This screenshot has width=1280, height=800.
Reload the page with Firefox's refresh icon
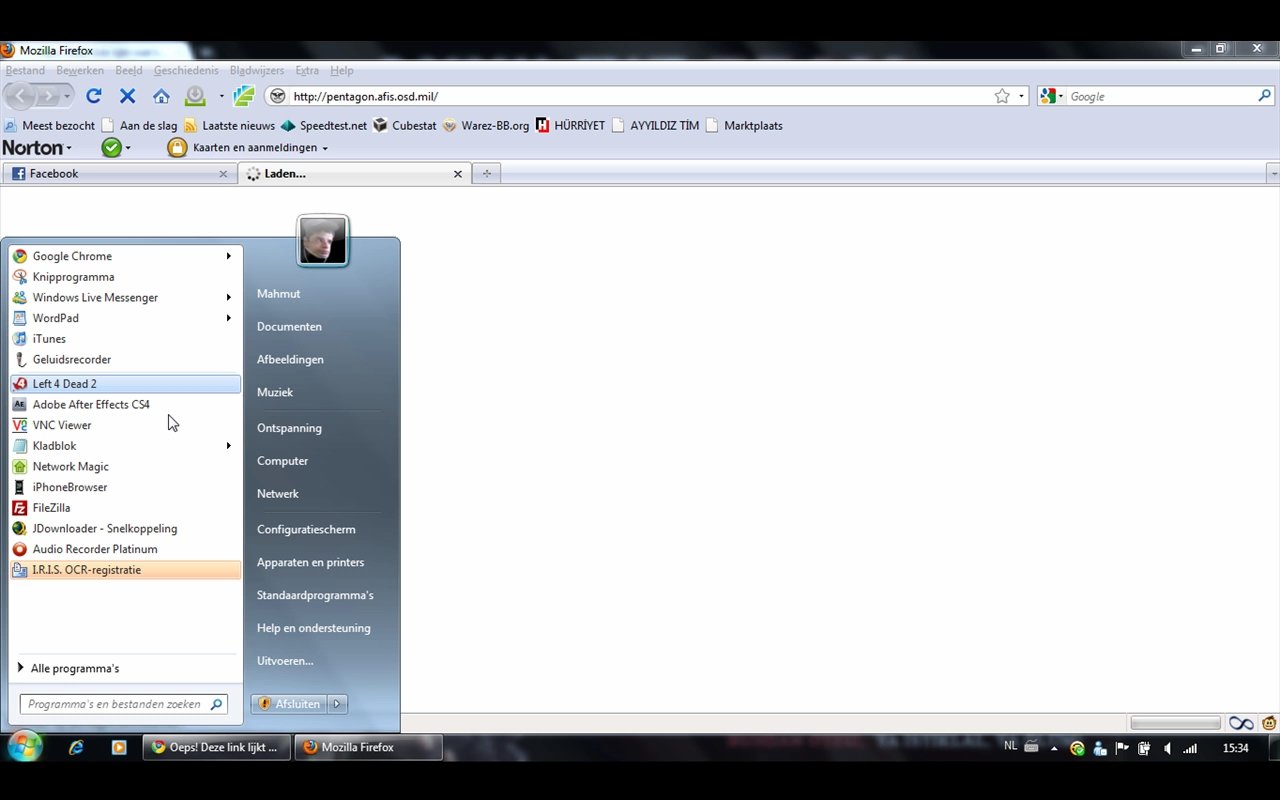(x=94, y=96)
